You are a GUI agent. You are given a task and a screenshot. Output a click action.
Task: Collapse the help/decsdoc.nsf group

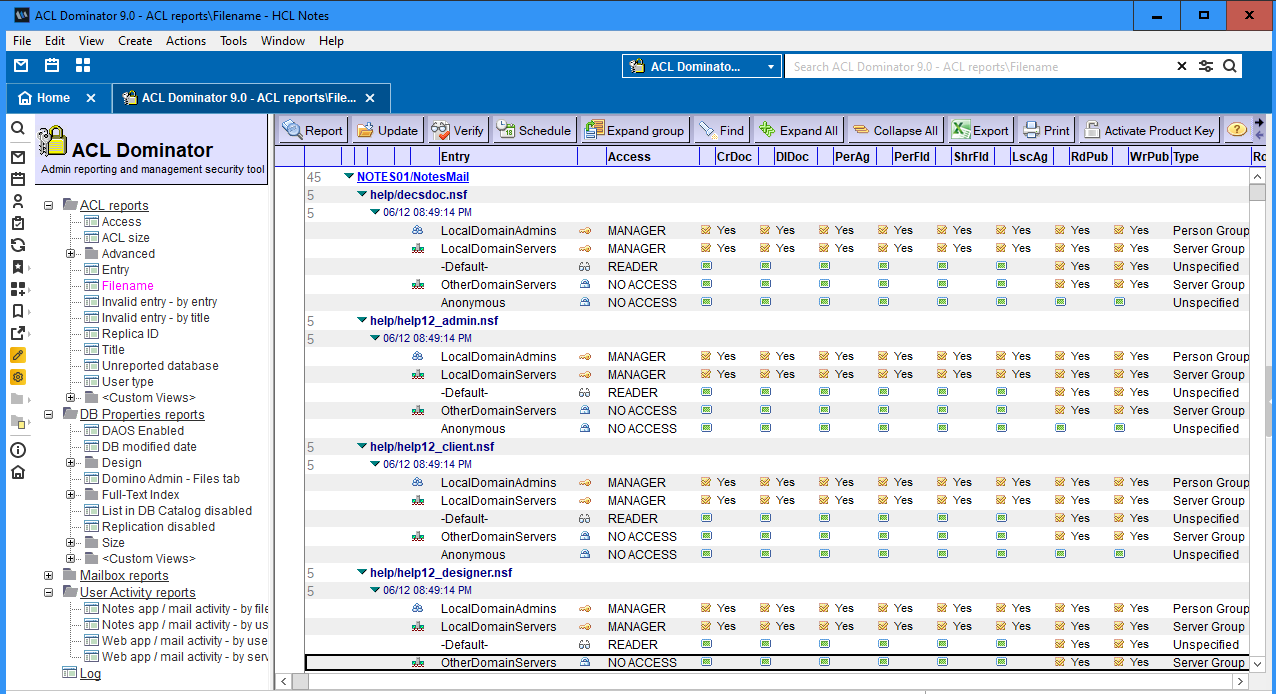pos(362,195)
